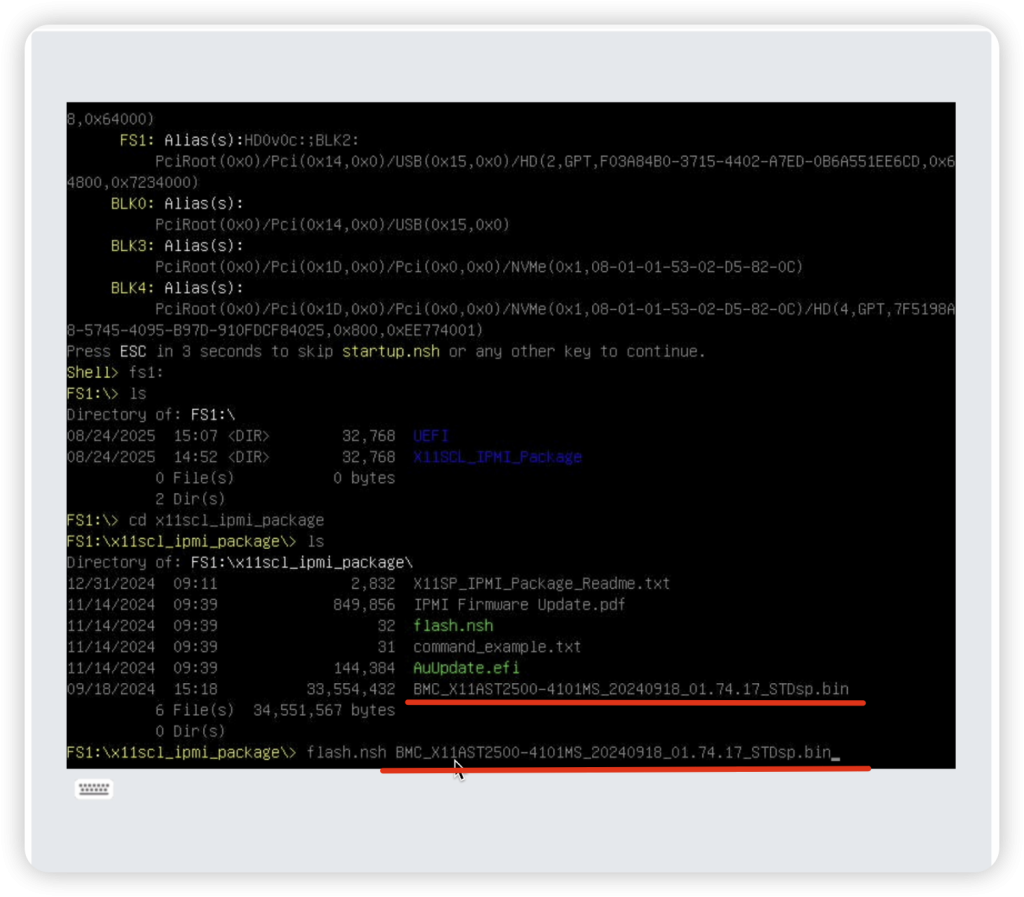Click the UEFI directory name
The height and width of the screenshot is (897, 1024).
pyautogui.click(x=431, y=436)
